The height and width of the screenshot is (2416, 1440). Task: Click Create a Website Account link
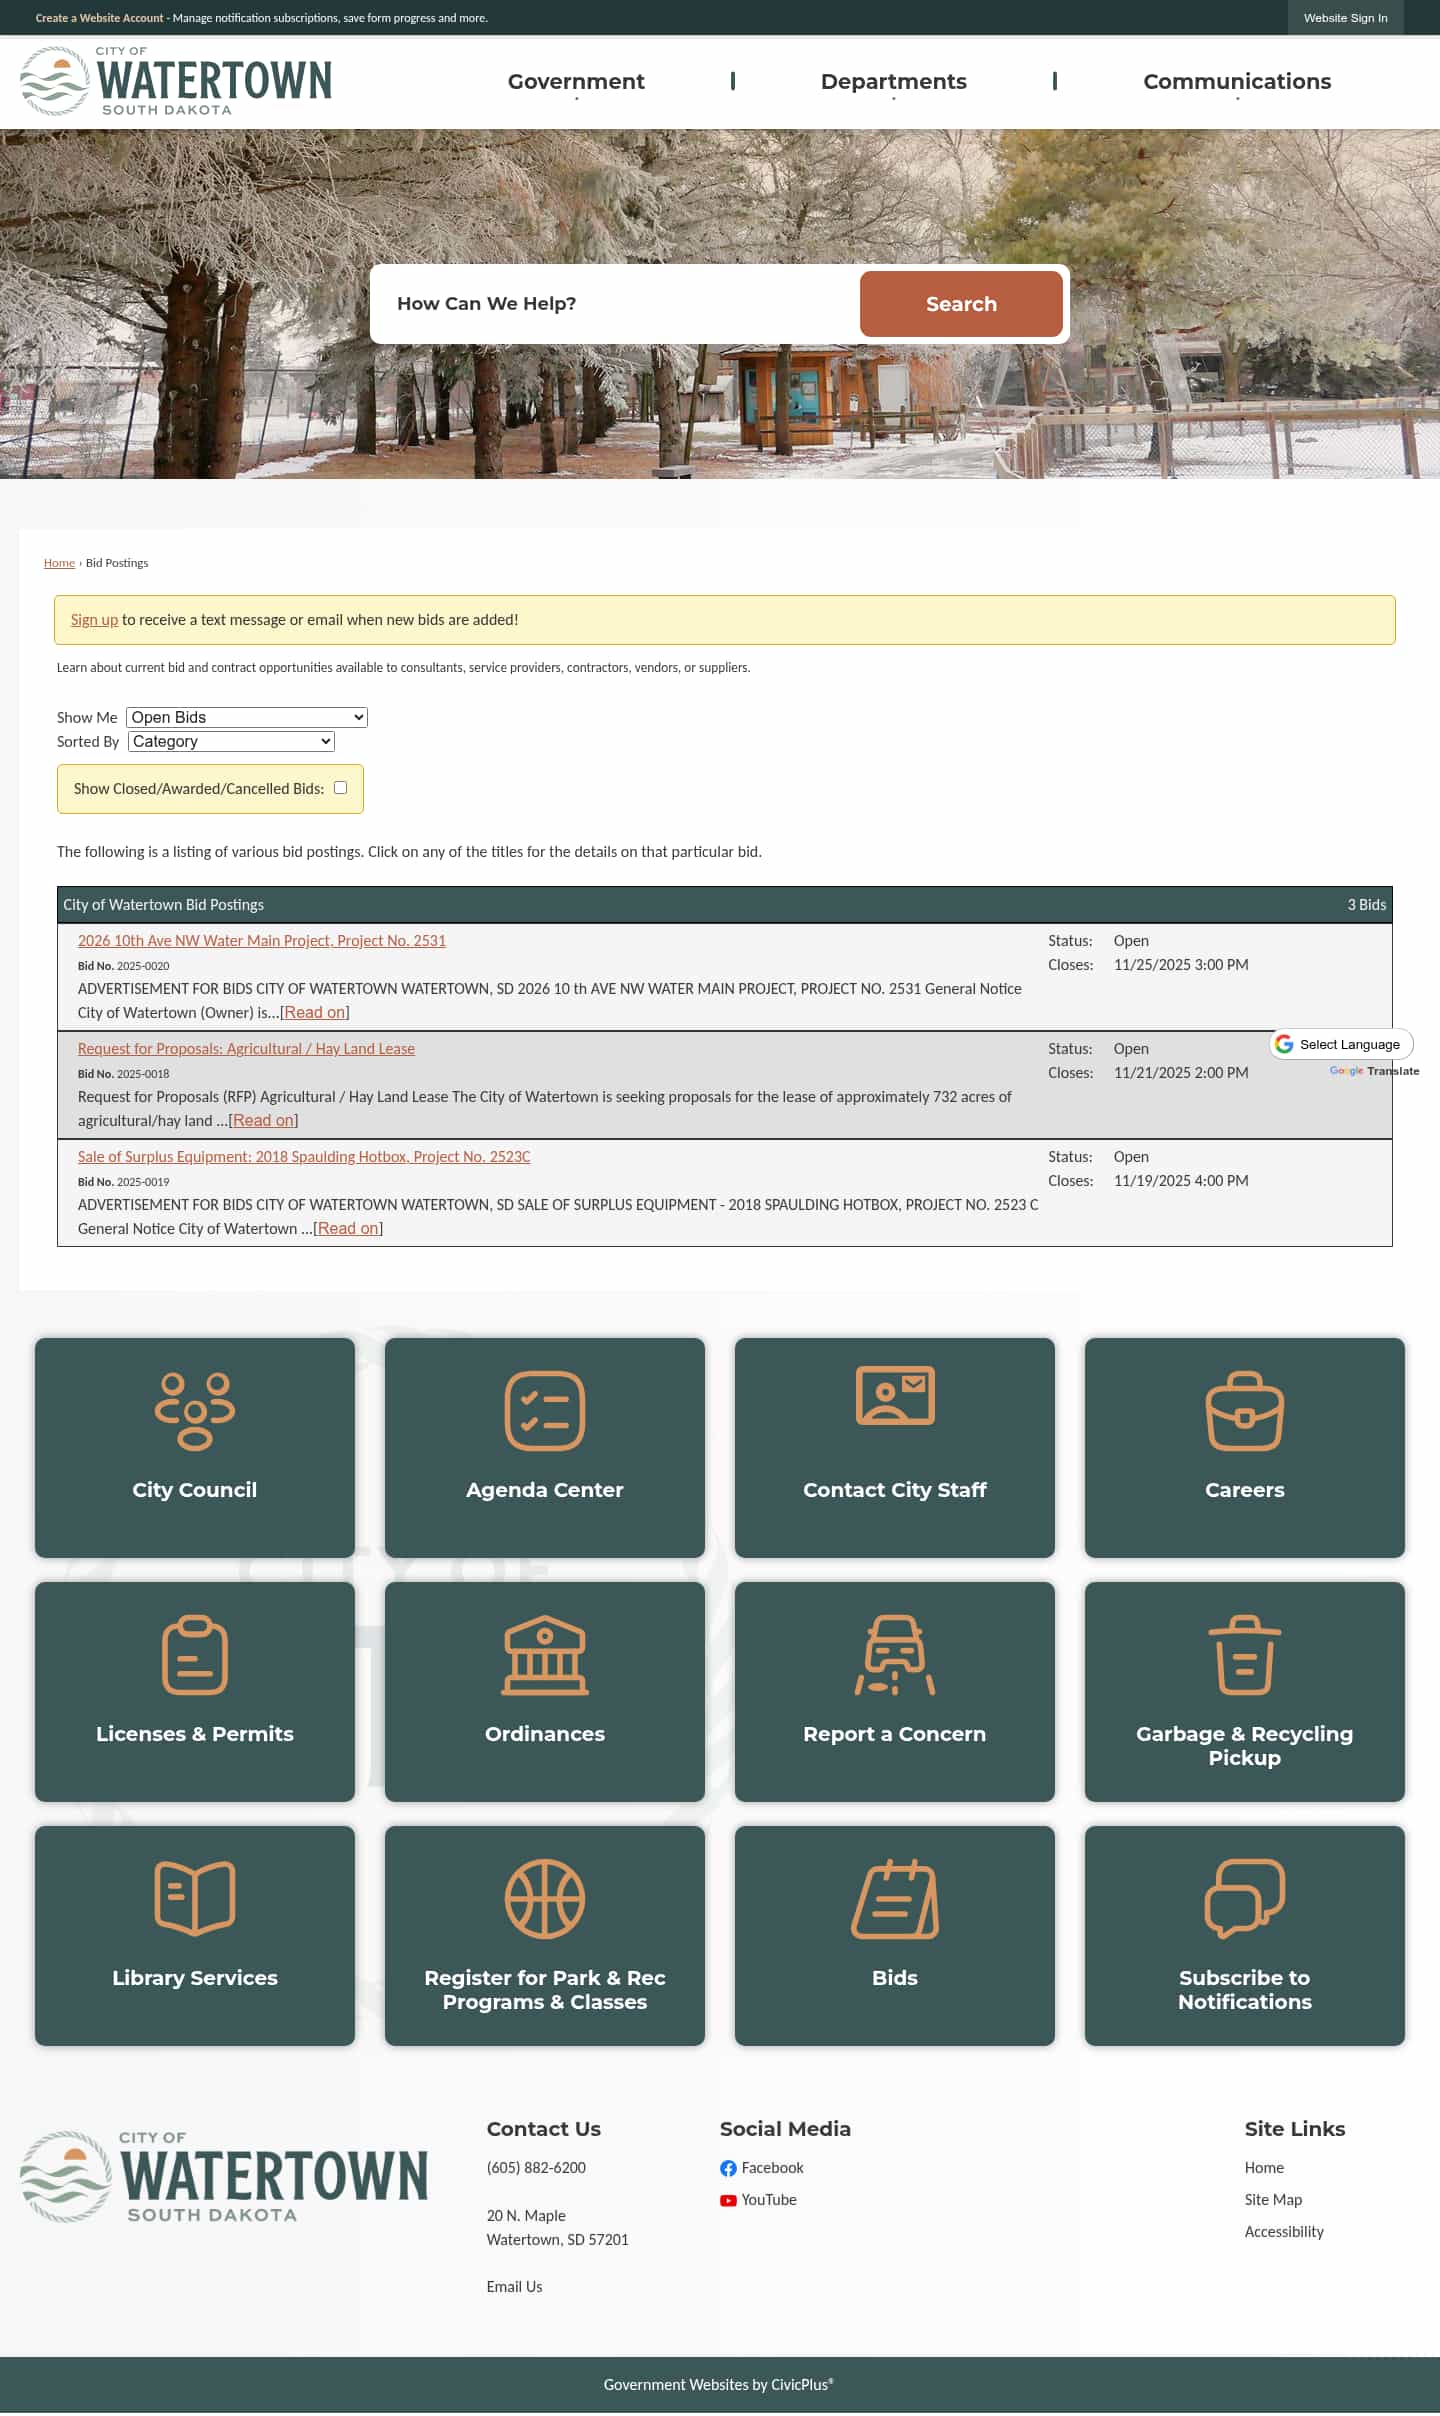99,18
